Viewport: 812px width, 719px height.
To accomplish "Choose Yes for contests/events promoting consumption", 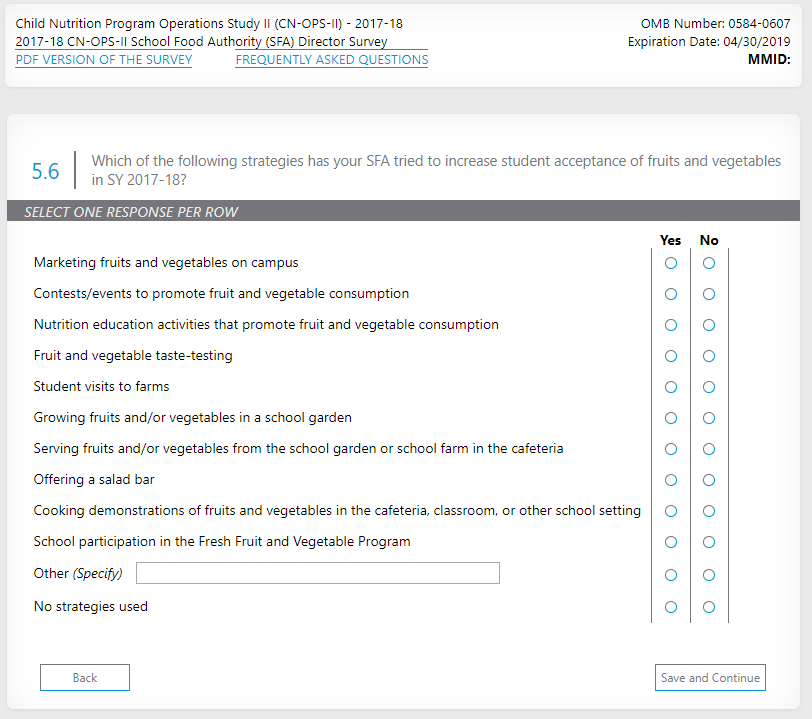I will pyautogui.click(x=671, y=294).
